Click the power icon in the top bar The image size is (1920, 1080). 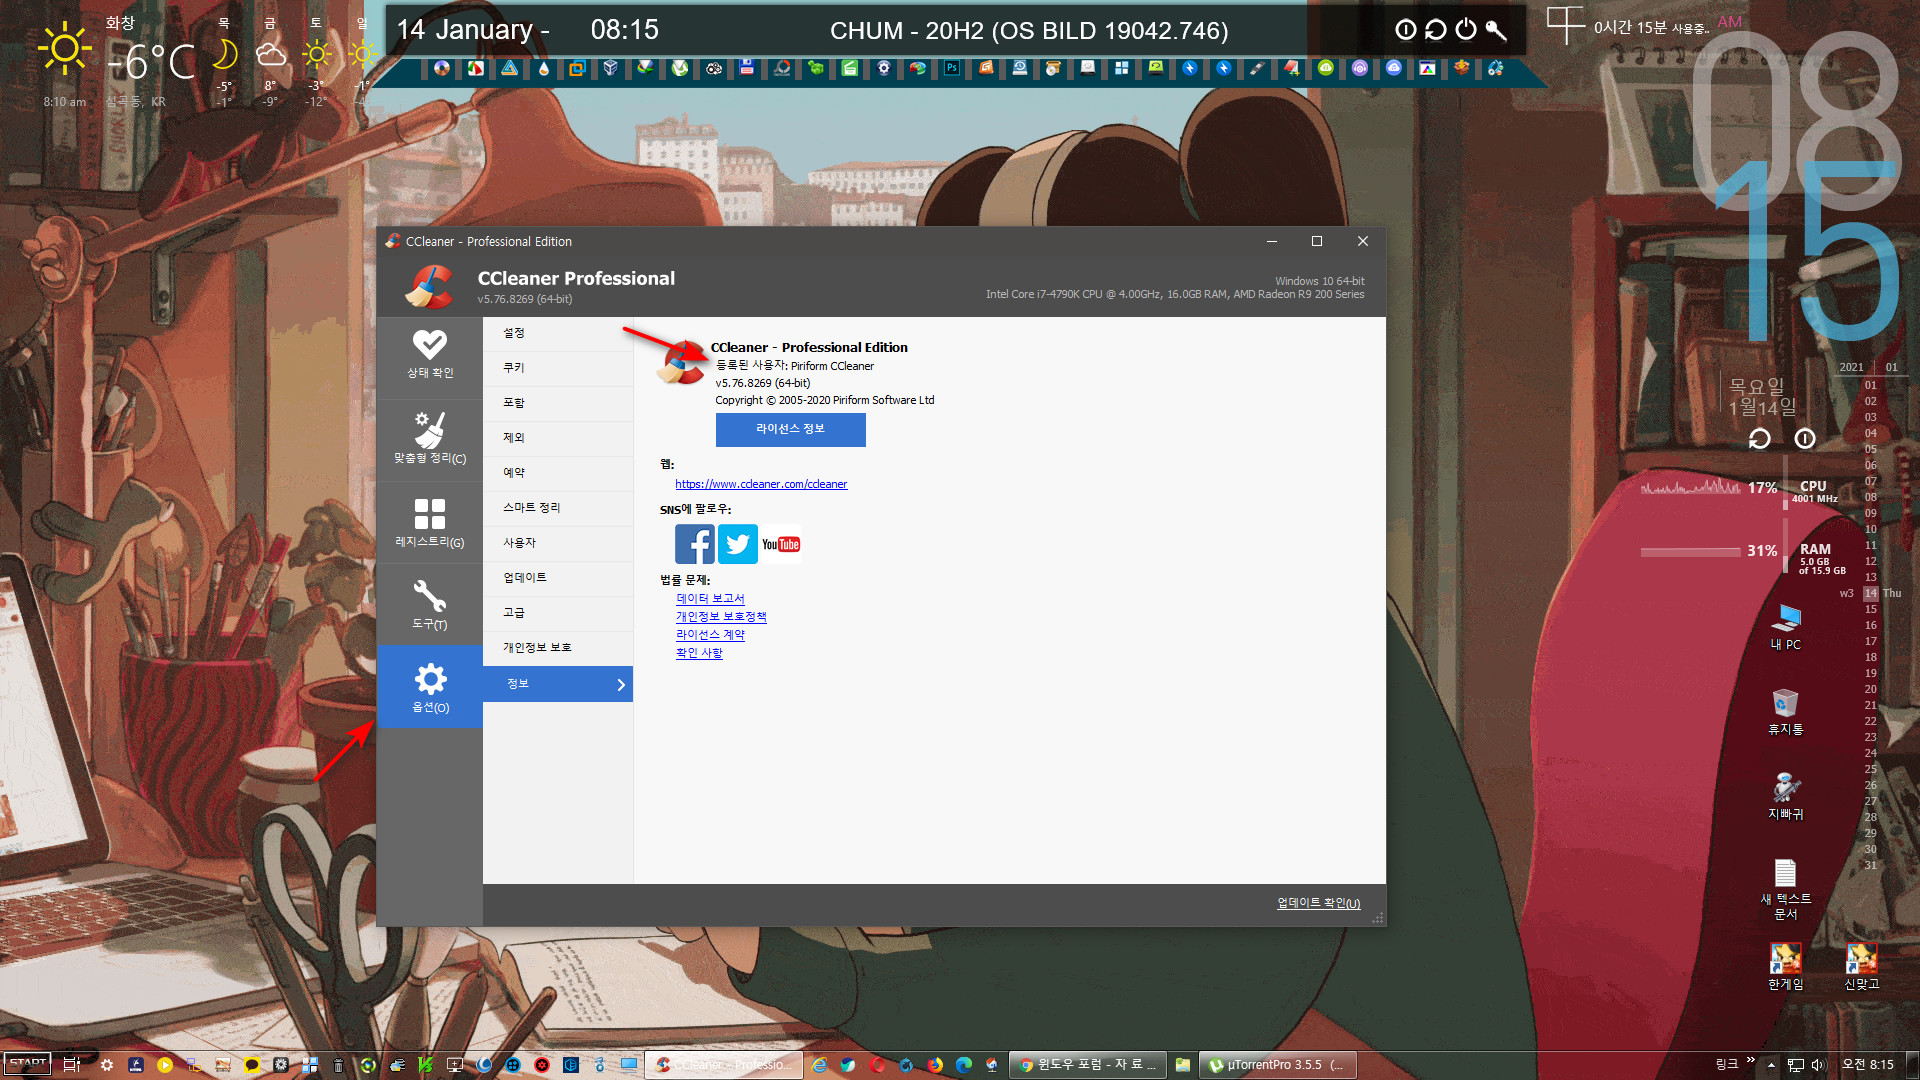1466,30
